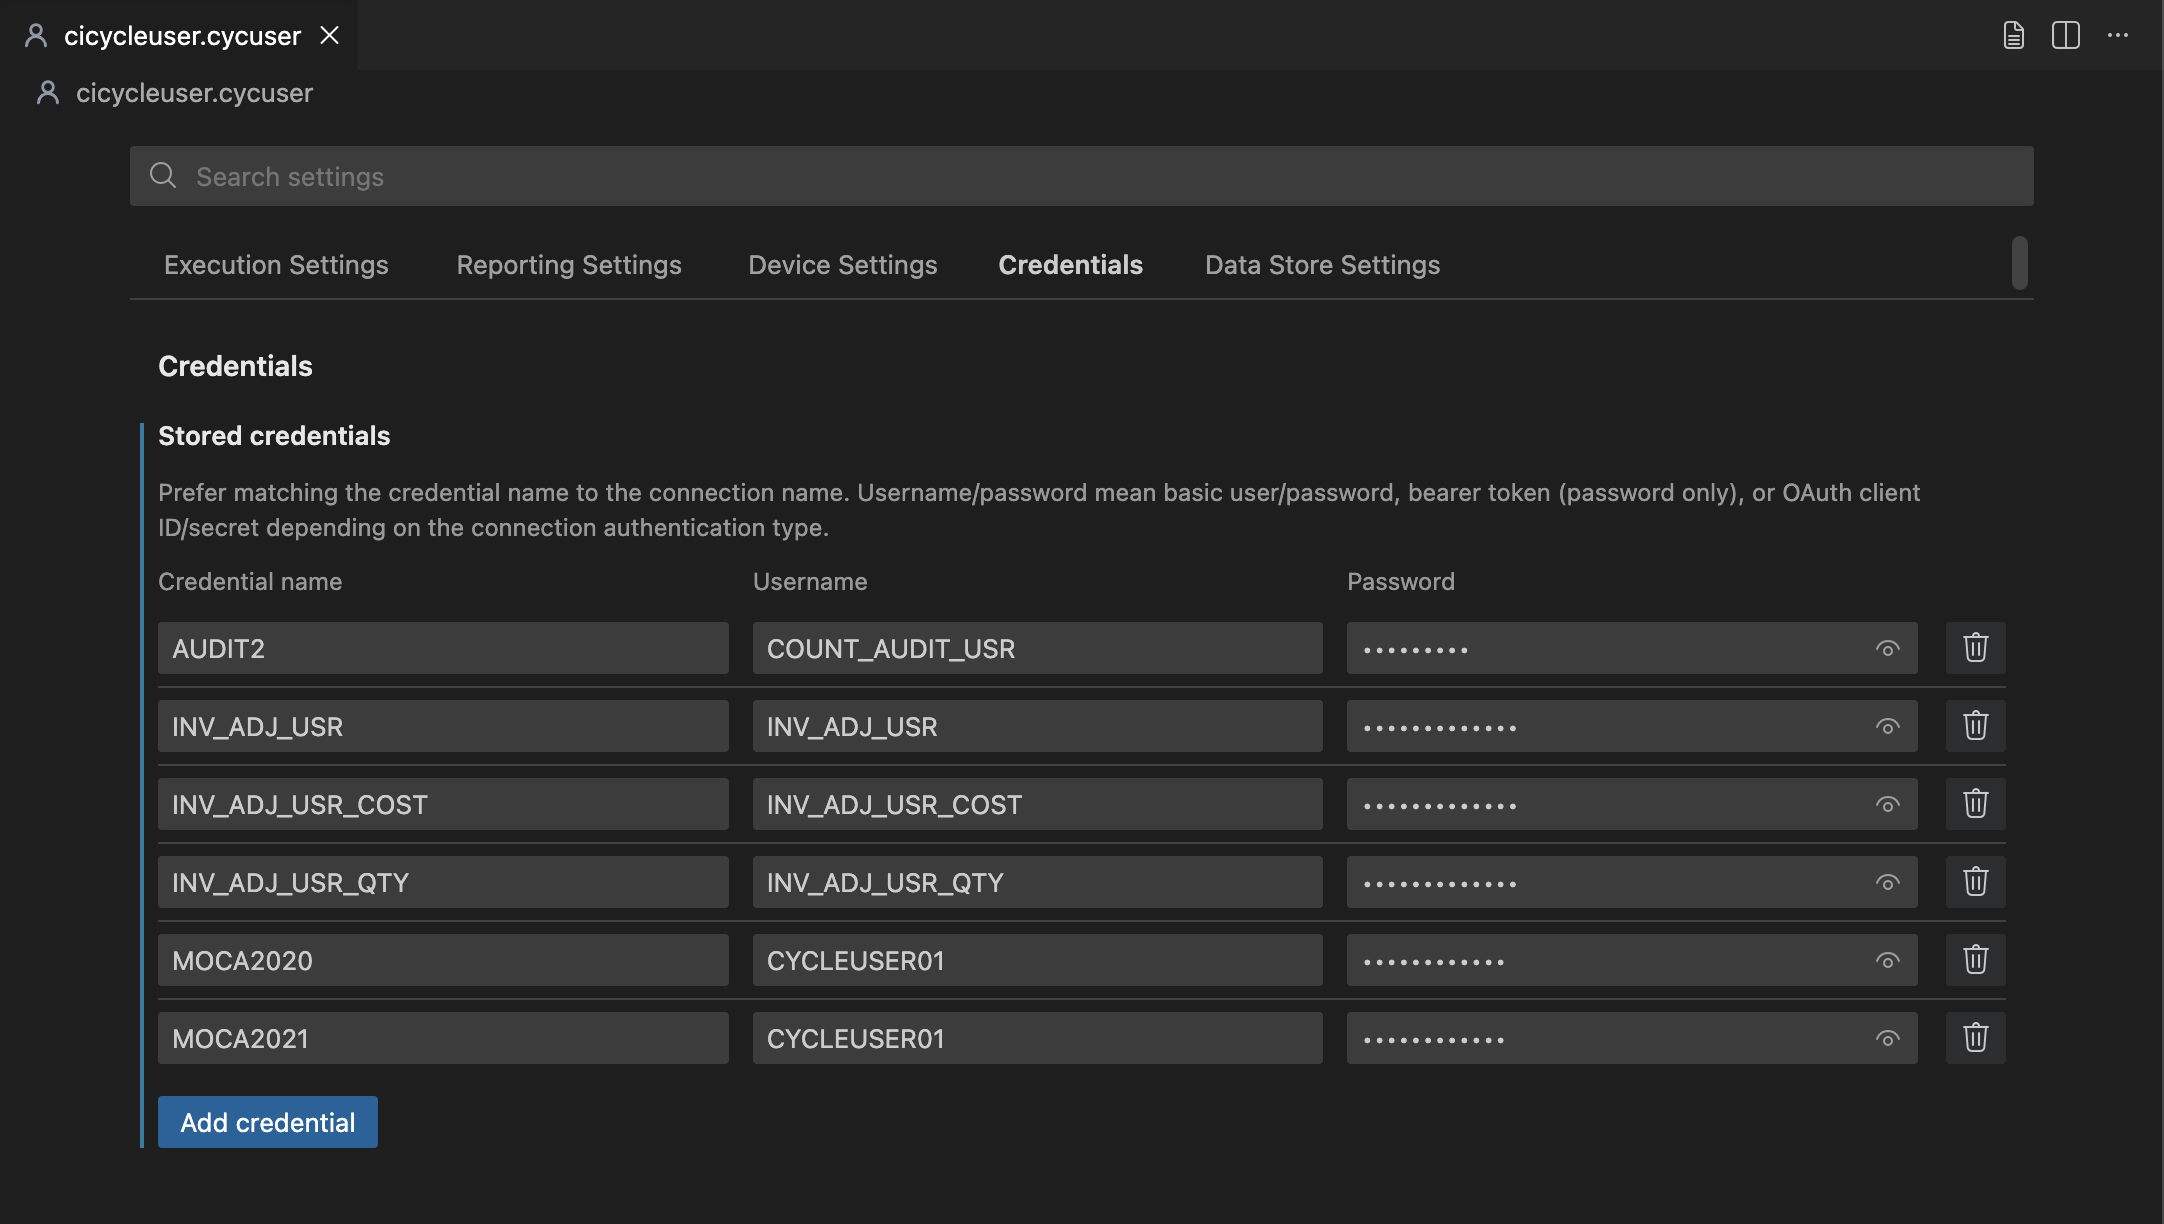Edit the INV_ADJ_USR_COST credential name field
The height and width of the screenshot is (1224, 2164).
click(443, 804)
